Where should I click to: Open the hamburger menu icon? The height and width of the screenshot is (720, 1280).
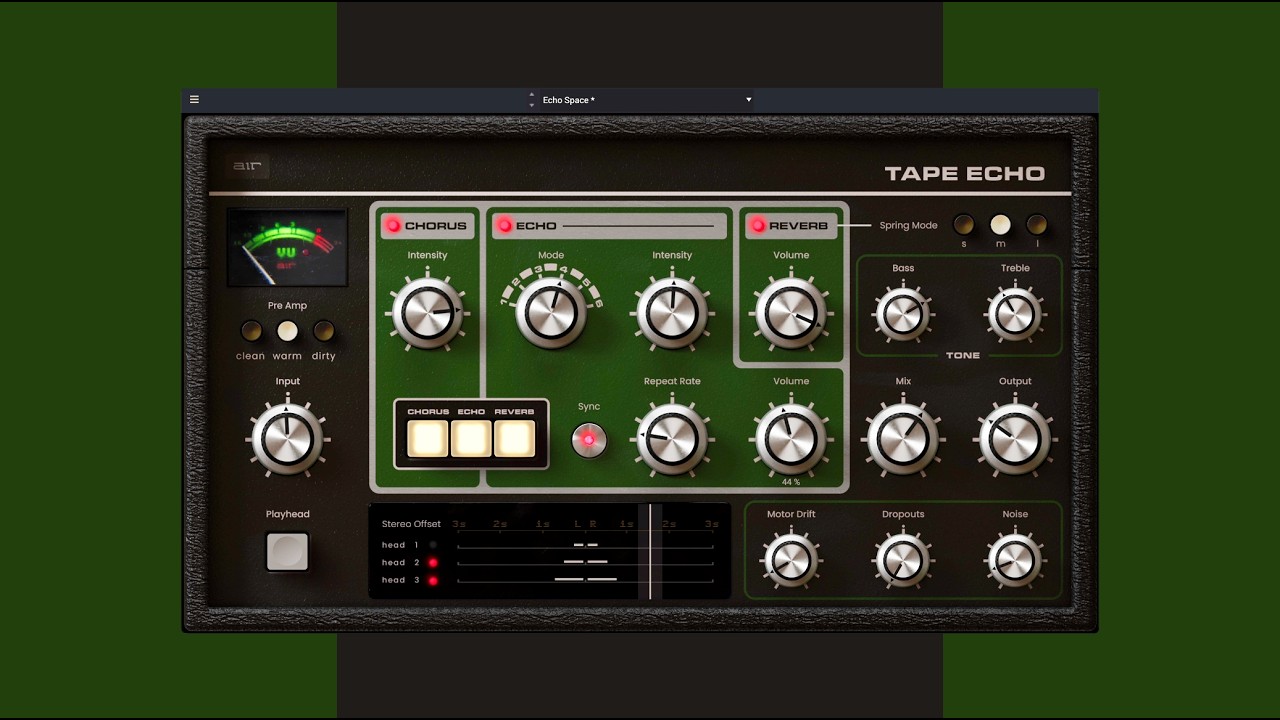coord(194,100)
